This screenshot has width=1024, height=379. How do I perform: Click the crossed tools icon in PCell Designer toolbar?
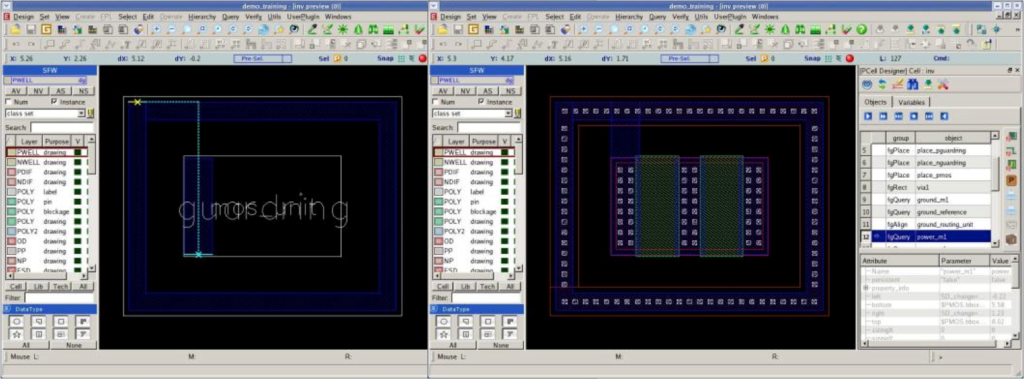[x=942, y=84]
